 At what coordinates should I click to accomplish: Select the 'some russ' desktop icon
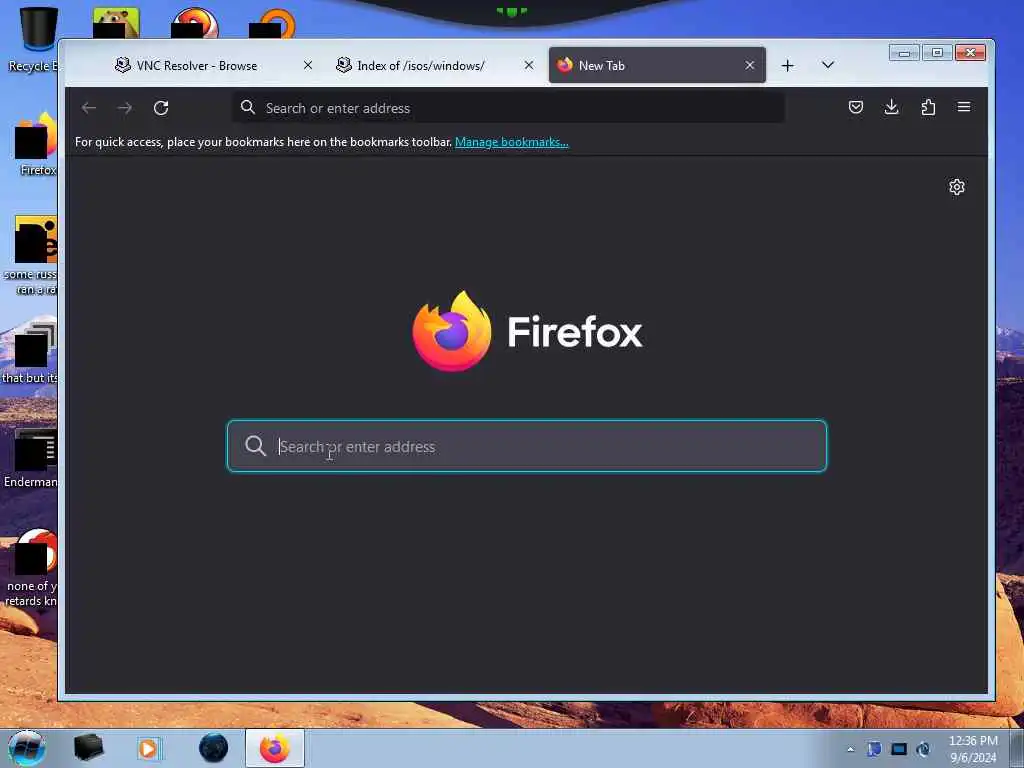coord(31,255)
